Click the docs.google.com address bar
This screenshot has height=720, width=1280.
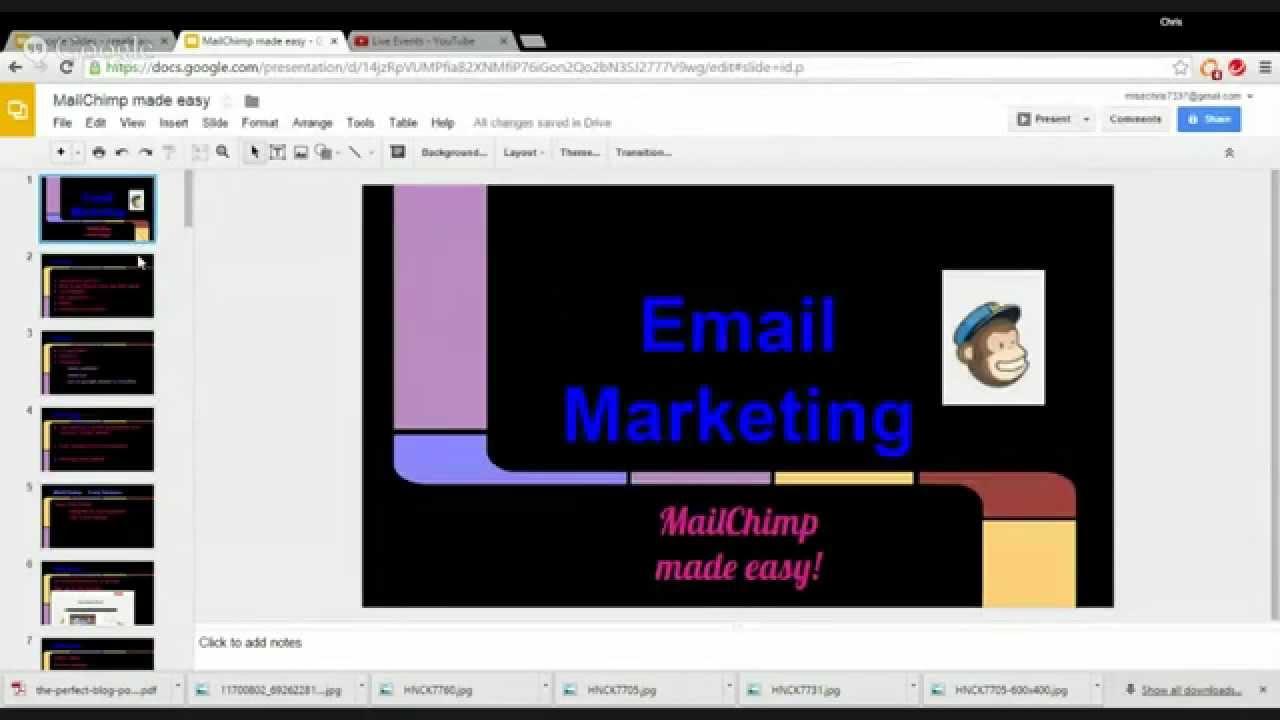pyautogui.click(x=630, y=67)
